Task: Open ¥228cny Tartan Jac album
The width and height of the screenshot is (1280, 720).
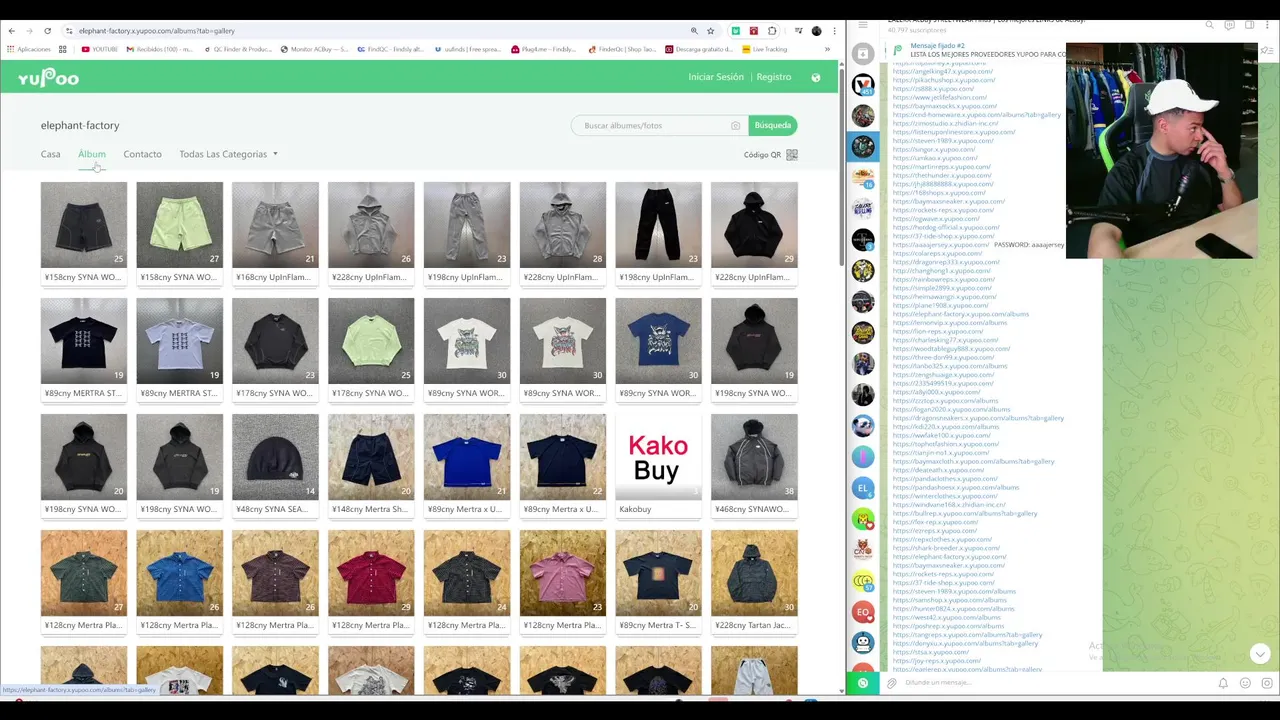Action: (754, 581)
